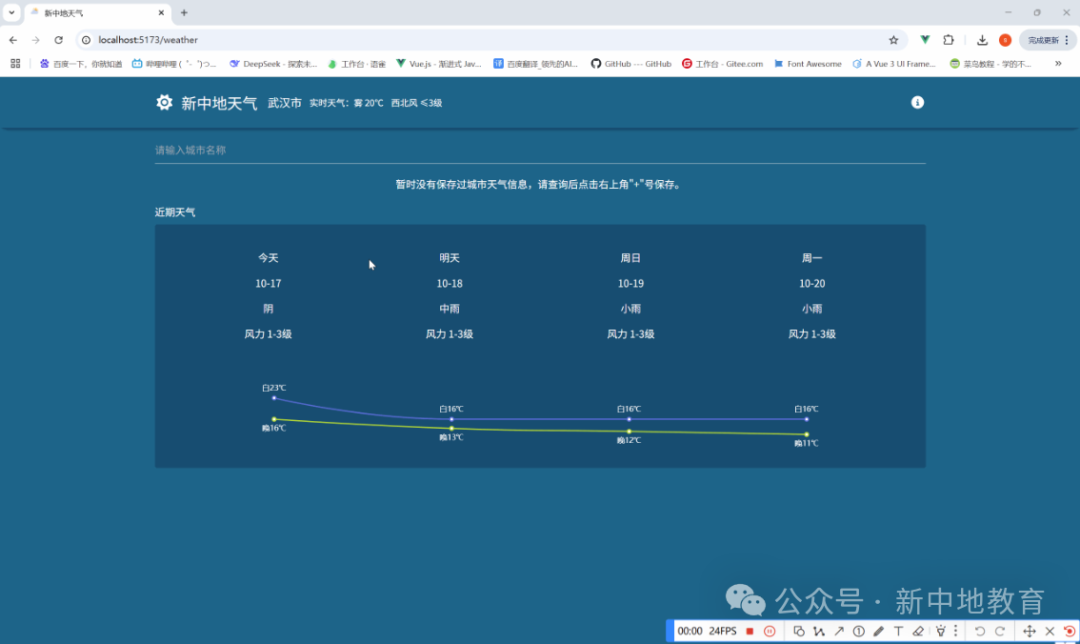This screenshot has width=1080, height=644.
Task: Open the tab search dropdown arrow
Action: [12, 12]
